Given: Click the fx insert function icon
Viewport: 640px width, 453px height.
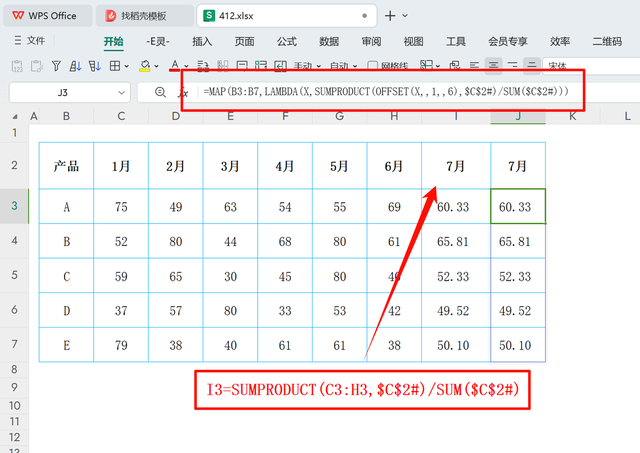Looking at the screenshot, I should [x=183, y=93].
